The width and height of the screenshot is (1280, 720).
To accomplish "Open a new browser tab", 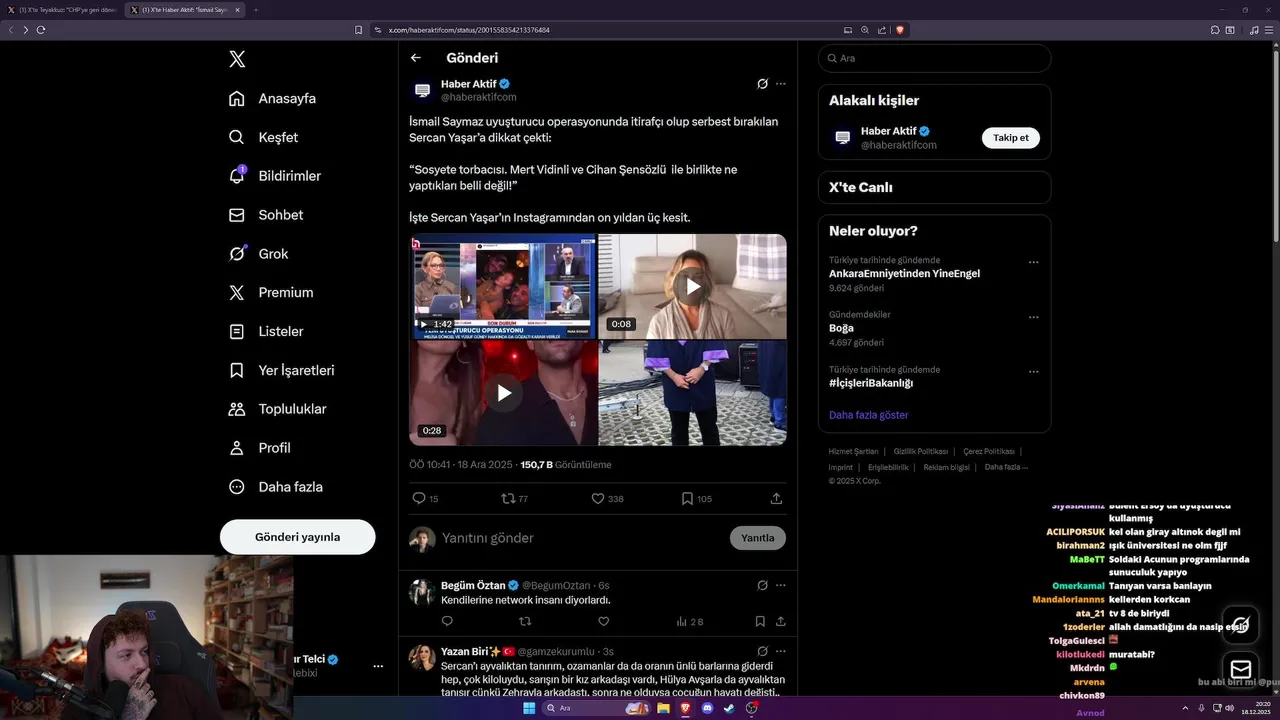I will [255, 10].
